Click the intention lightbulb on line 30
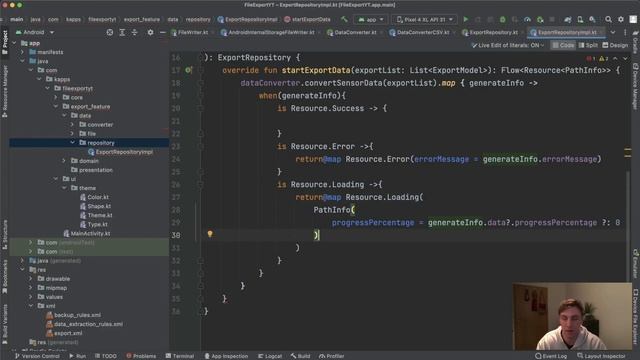 coord(210,234)
